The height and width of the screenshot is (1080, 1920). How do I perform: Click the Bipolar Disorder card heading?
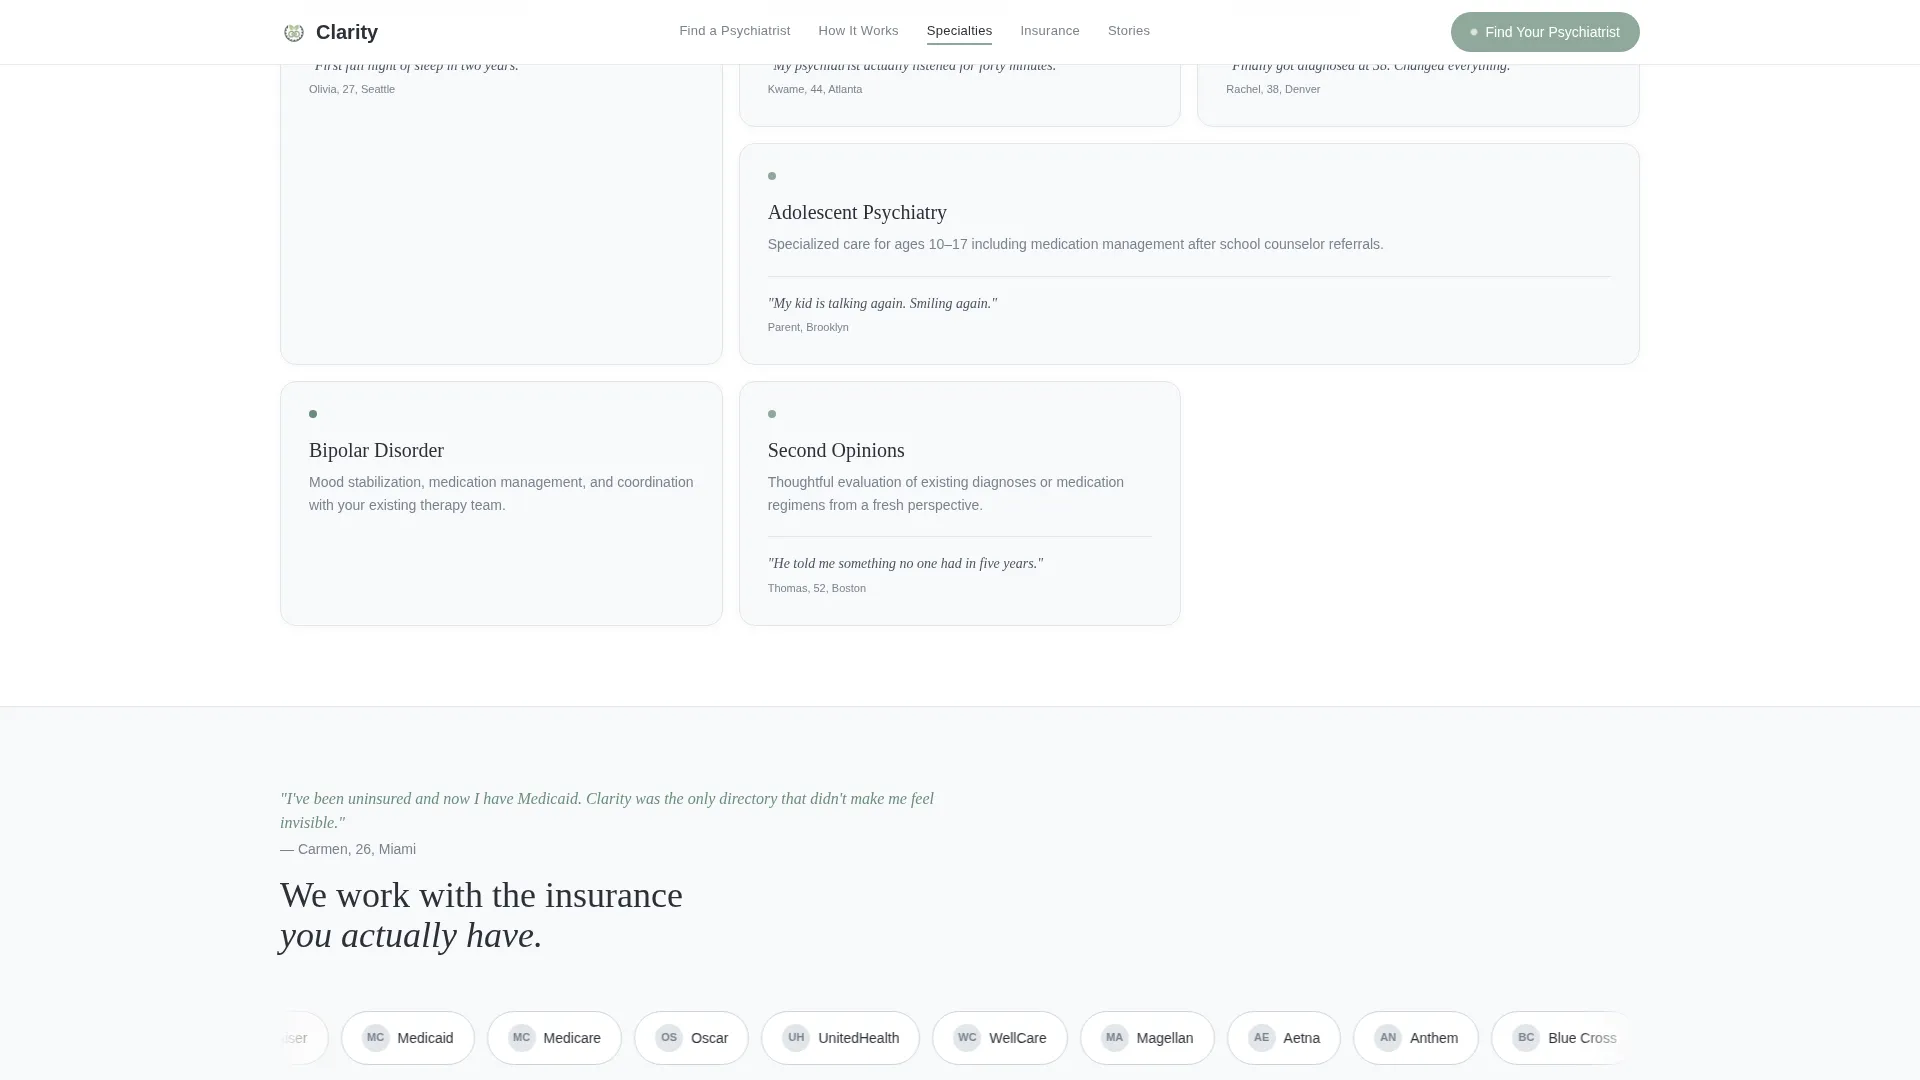(376, 450)
